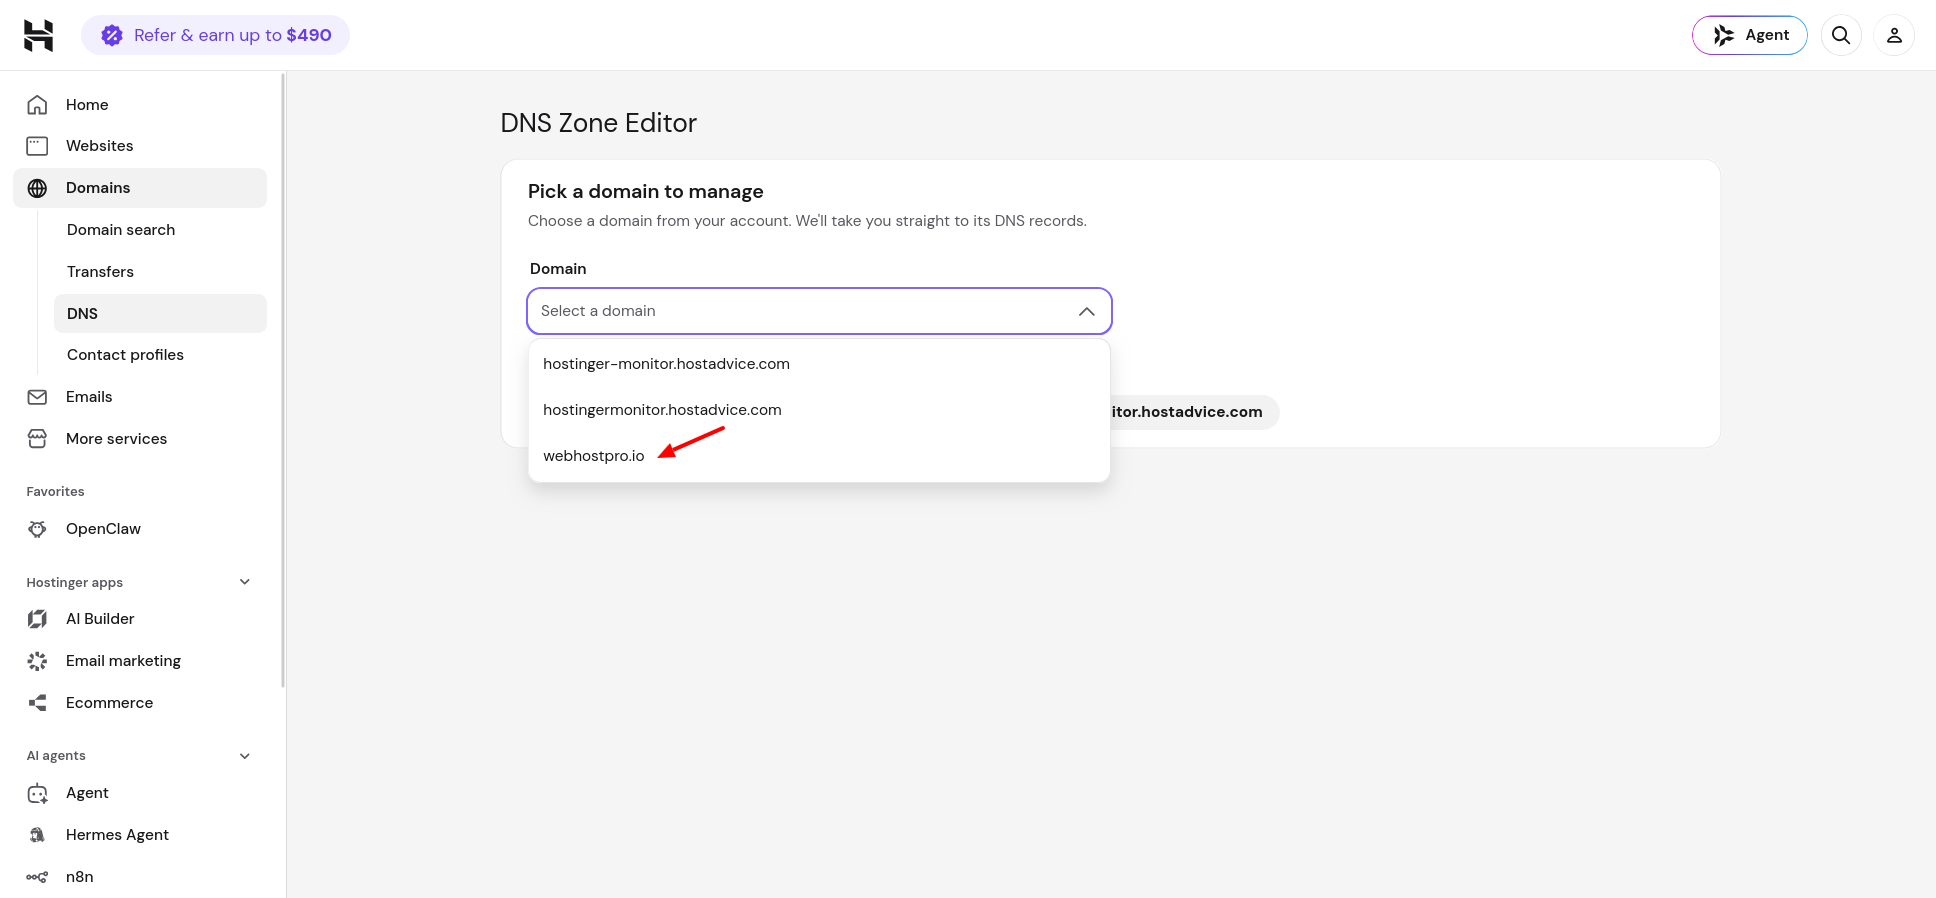Select webhostpro.io from the dropdown
The height and width of the screenshot is (898, 1936).
tap(819, 456)
